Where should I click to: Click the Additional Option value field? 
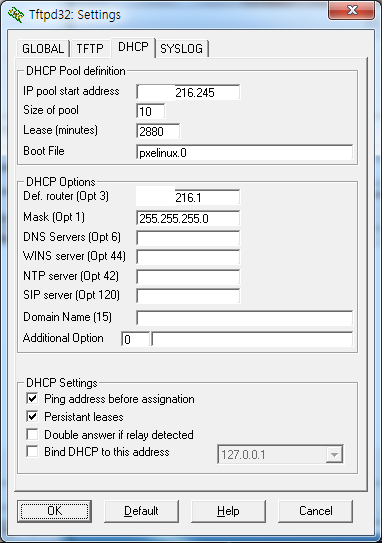(x=252, y=339)
